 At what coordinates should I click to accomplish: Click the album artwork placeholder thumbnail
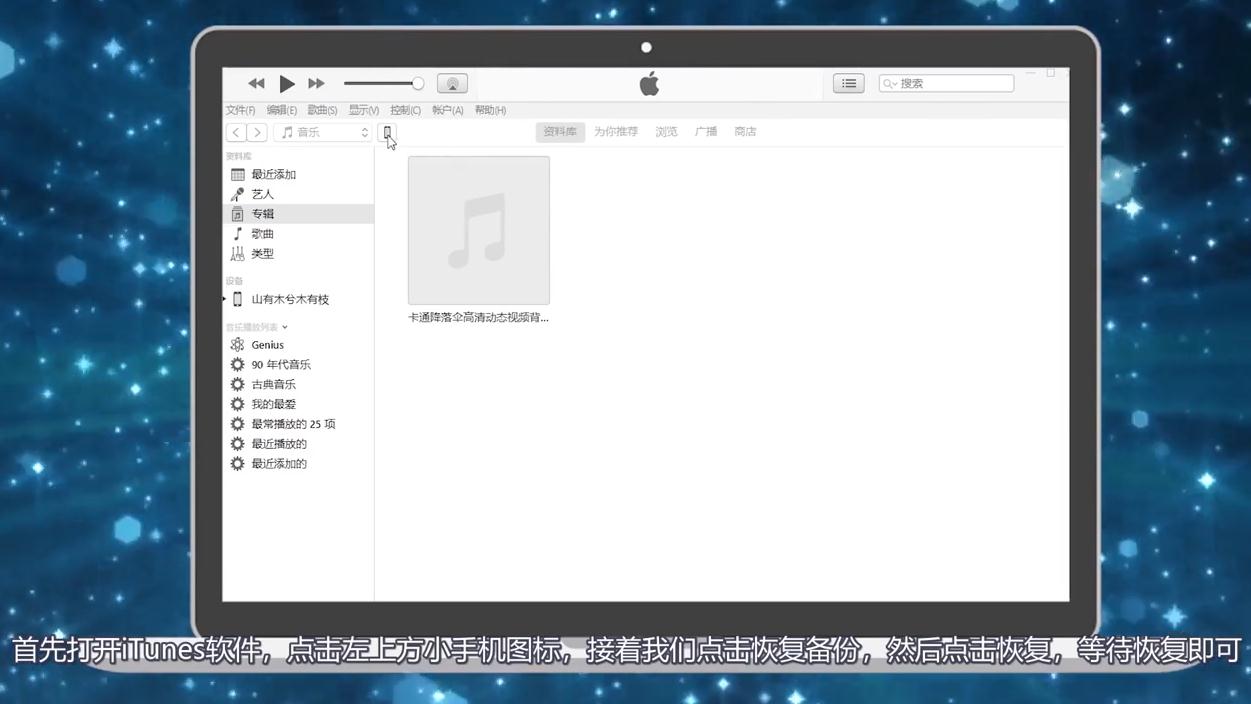pyautogui.click(x=479, y=230)
